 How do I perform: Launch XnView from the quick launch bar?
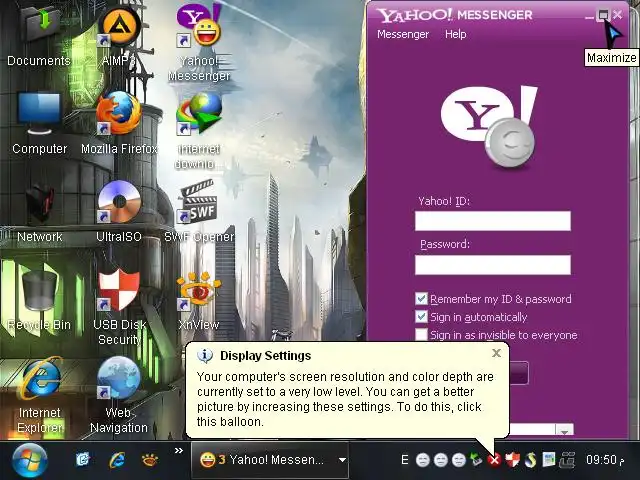tap(150, 460)
